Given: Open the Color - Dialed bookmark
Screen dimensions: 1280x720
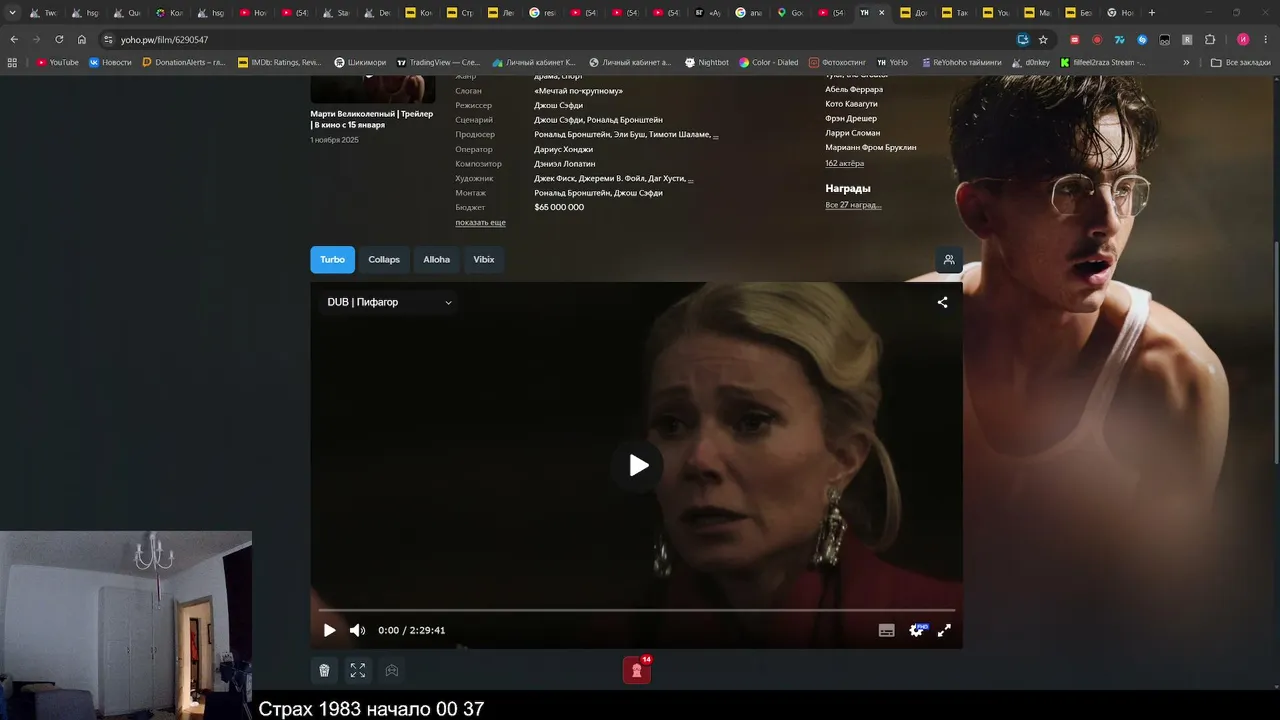Looking at the screenshot, I should [x=768, y=62].
